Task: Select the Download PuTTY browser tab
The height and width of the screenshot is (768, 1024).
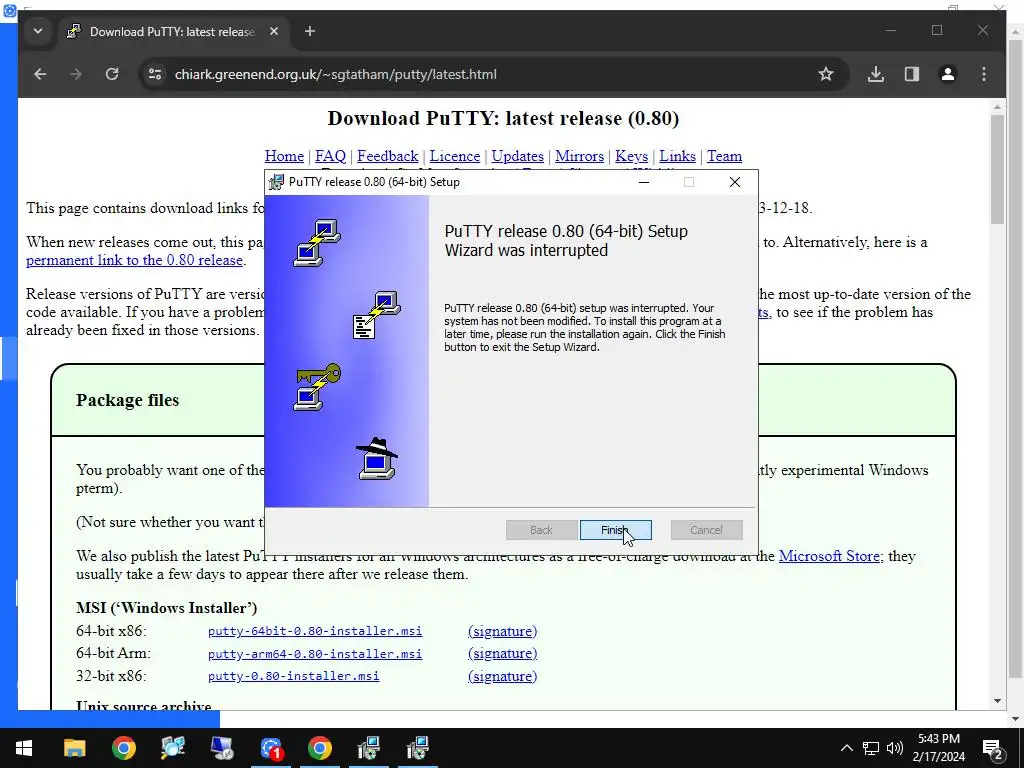Action: 174,31
